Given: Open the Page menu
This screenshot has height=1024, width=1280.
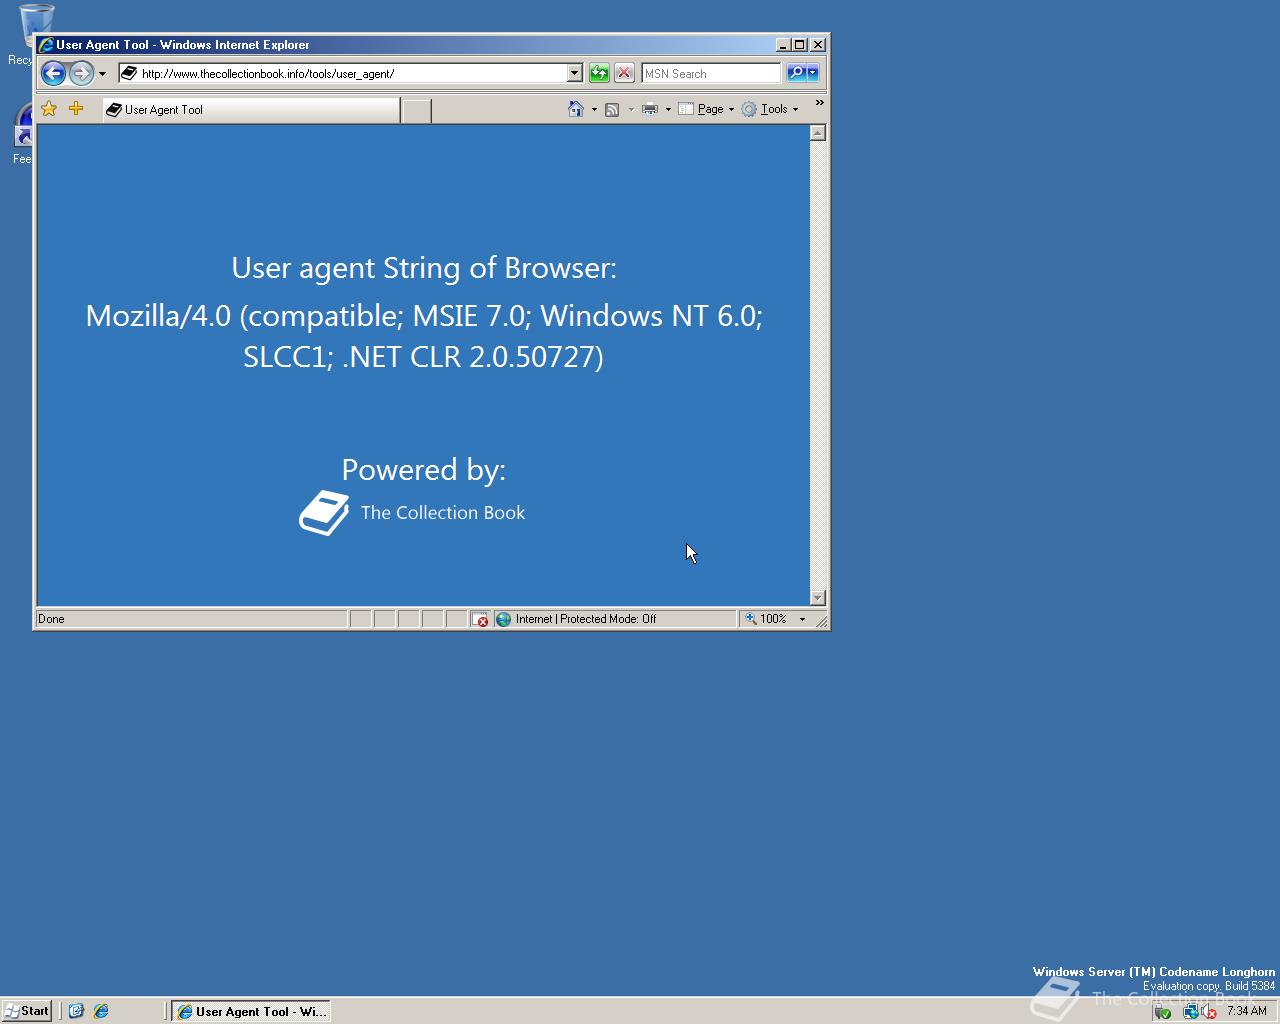Looking at the screenshot, I should coord(706,109).
